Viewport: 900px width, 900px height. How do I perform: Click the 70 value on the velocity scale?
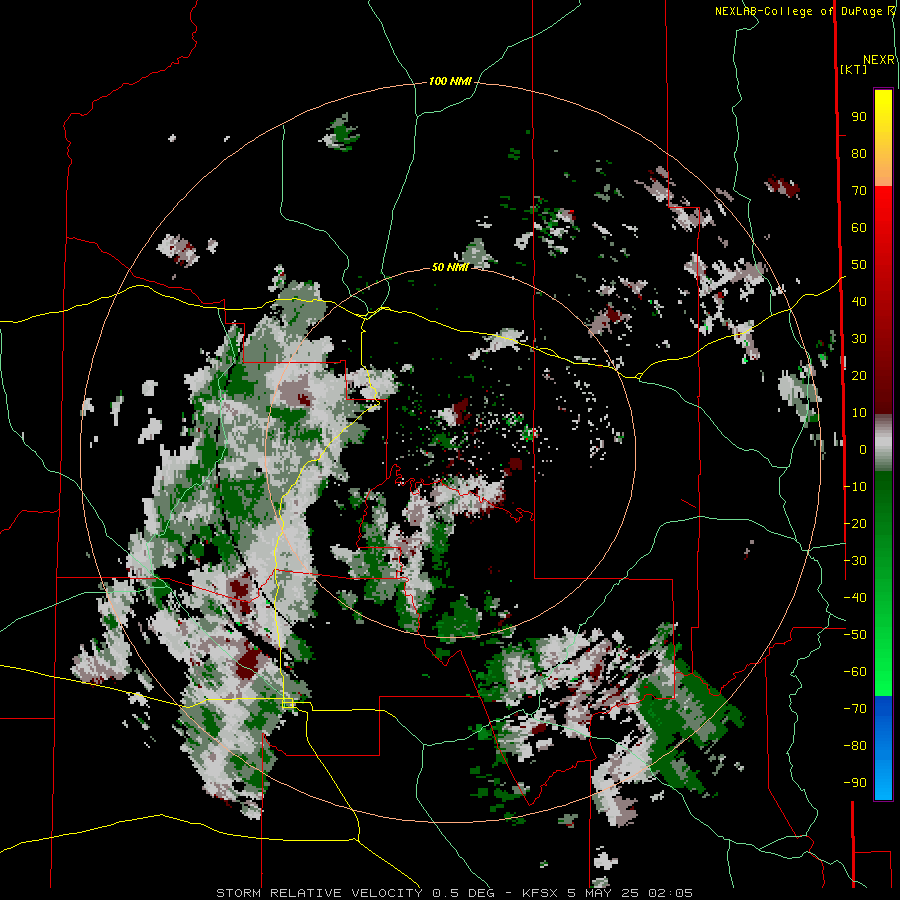pos(859,191)
